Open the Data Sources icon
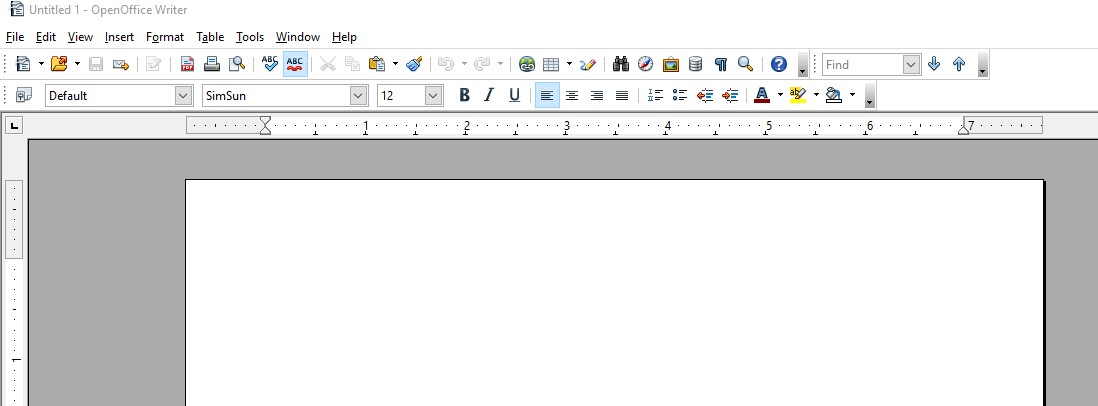 click(x=695, y=64)
